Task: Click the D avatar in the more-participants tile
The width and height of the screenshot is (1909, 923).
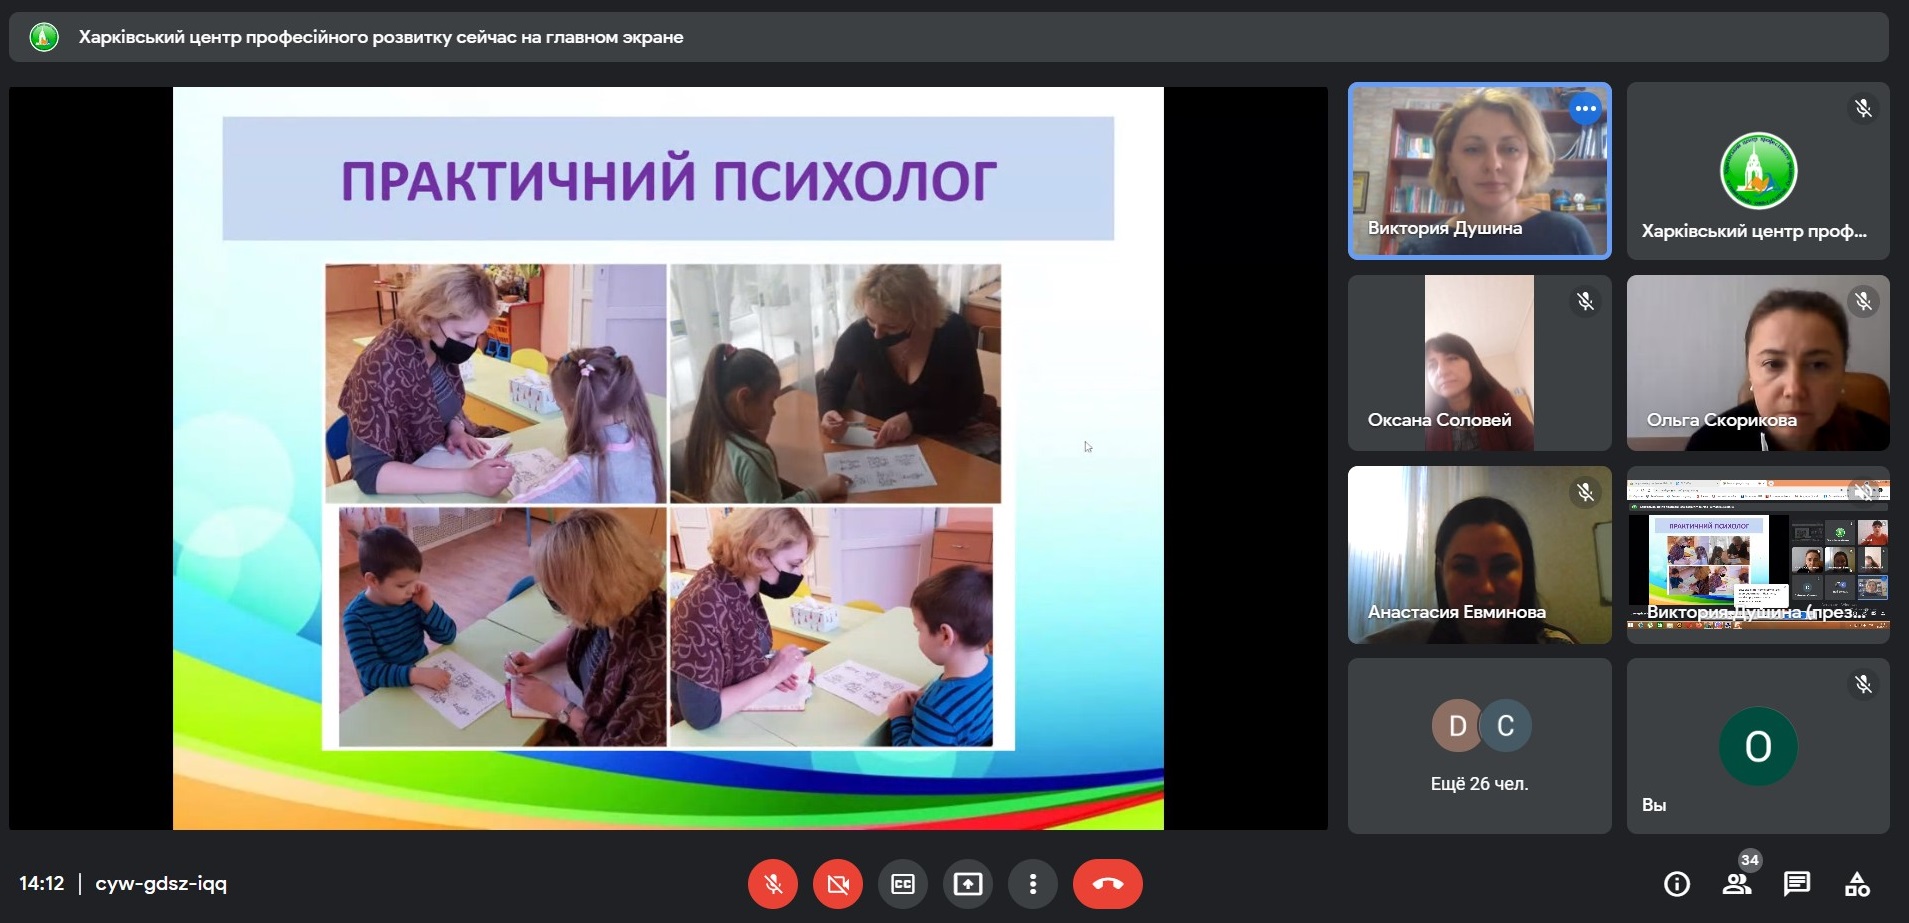Action: (x=1457, y=726)
